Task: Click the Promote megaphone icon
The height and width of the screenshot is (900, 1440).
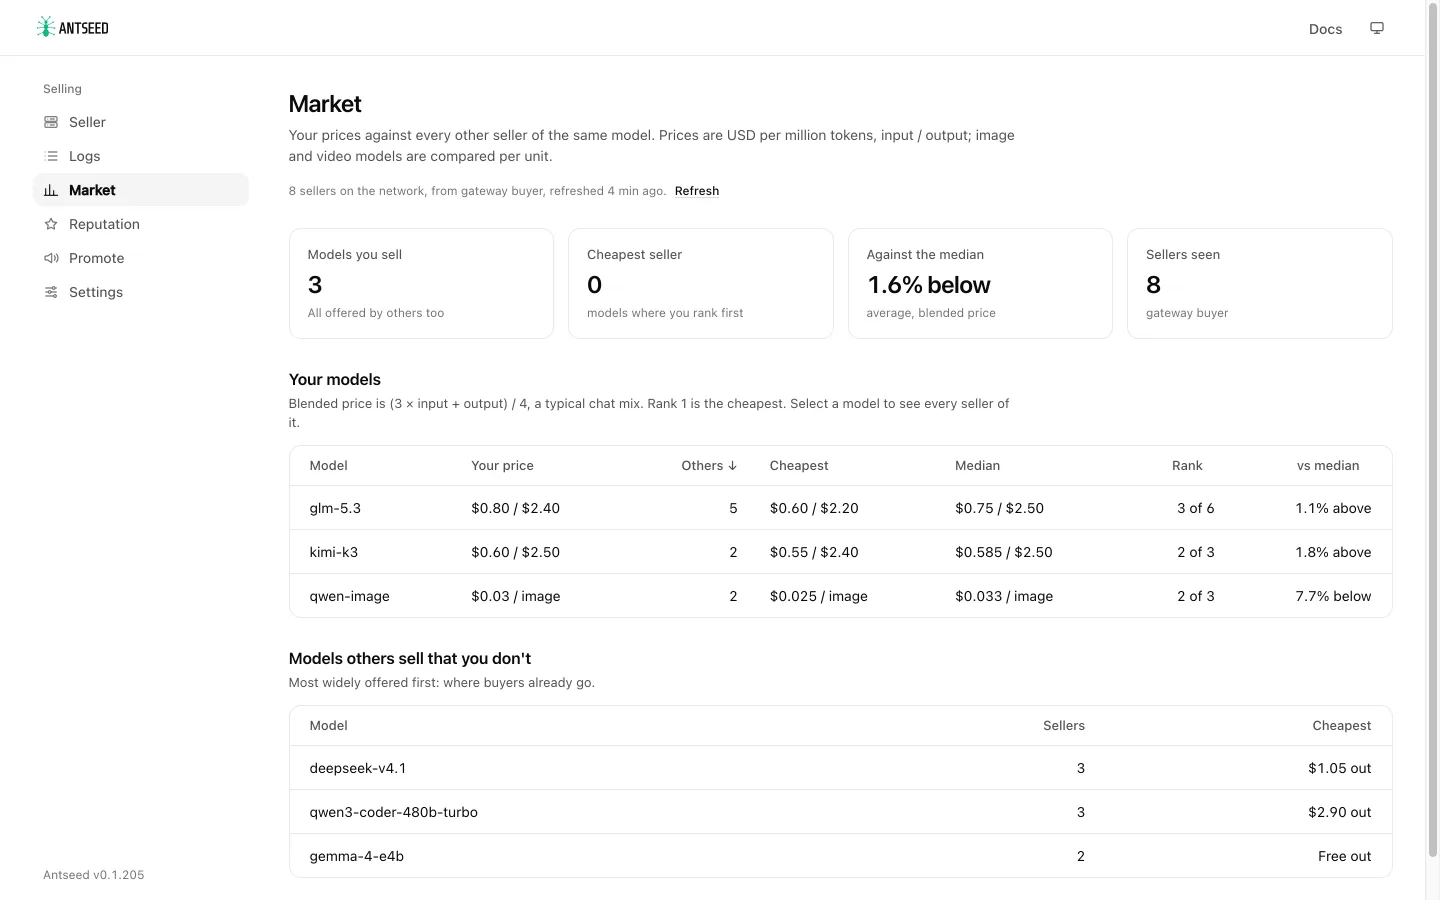Action: pos(51,258)
